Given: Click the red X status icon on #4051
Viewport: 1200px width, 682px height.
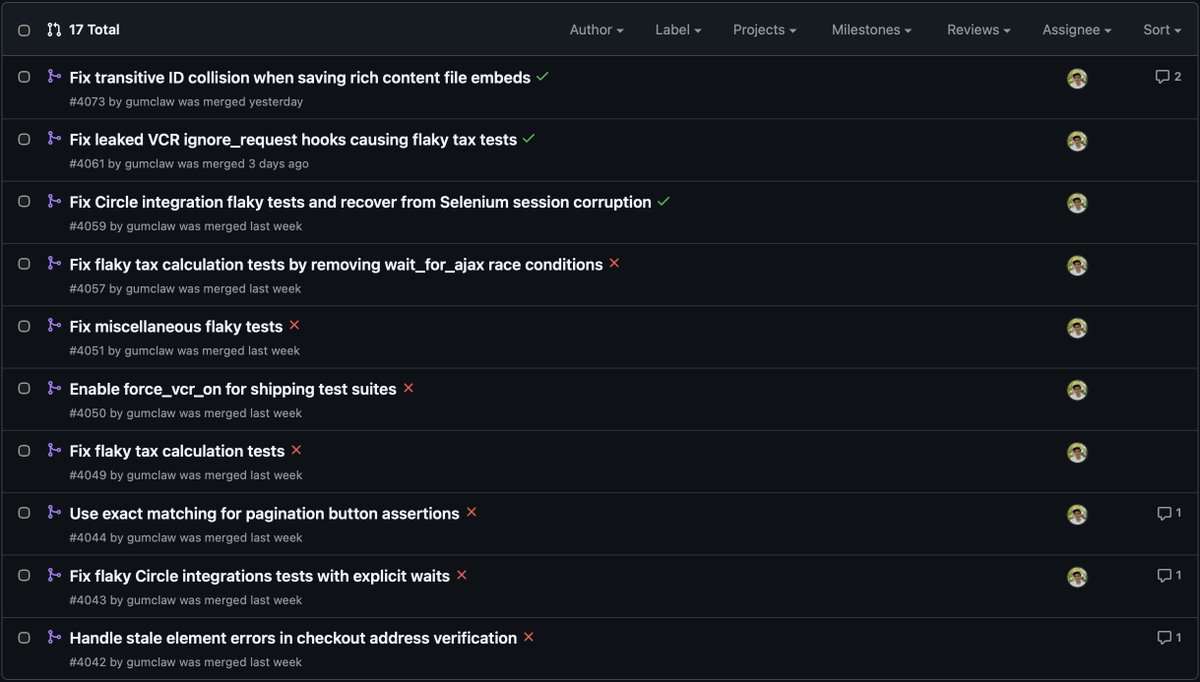Looking at the screenshot, I should pyautogui.click(x=294, y=324).
